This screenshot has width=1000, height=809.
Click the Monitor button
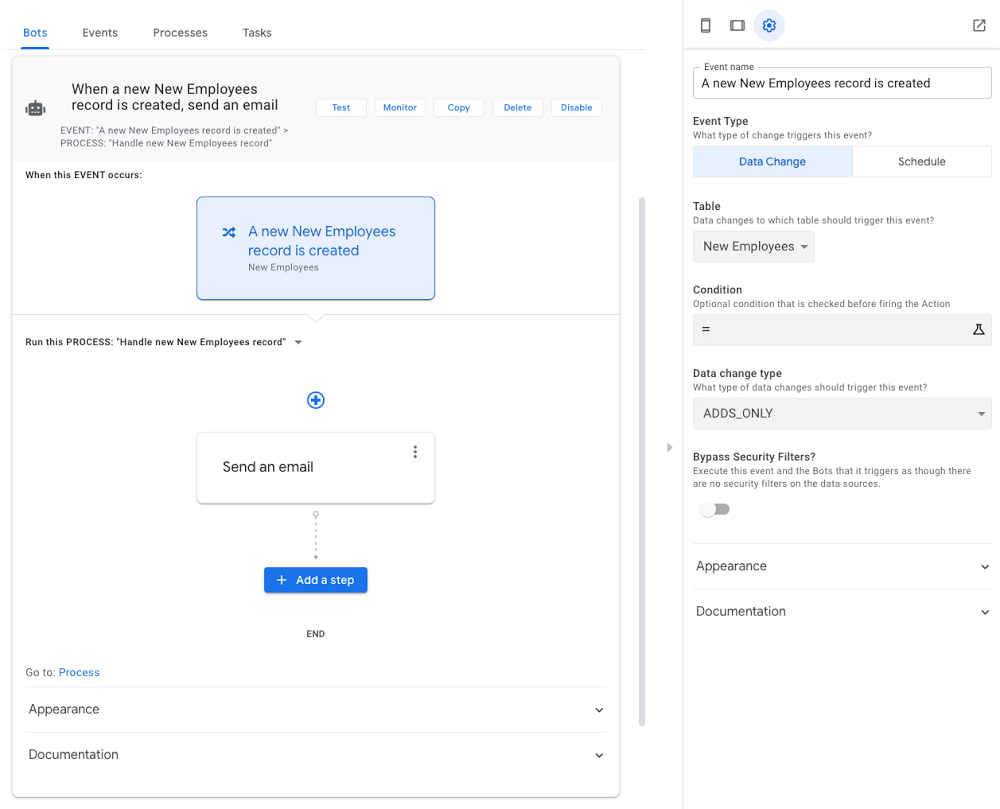(400, 108)
